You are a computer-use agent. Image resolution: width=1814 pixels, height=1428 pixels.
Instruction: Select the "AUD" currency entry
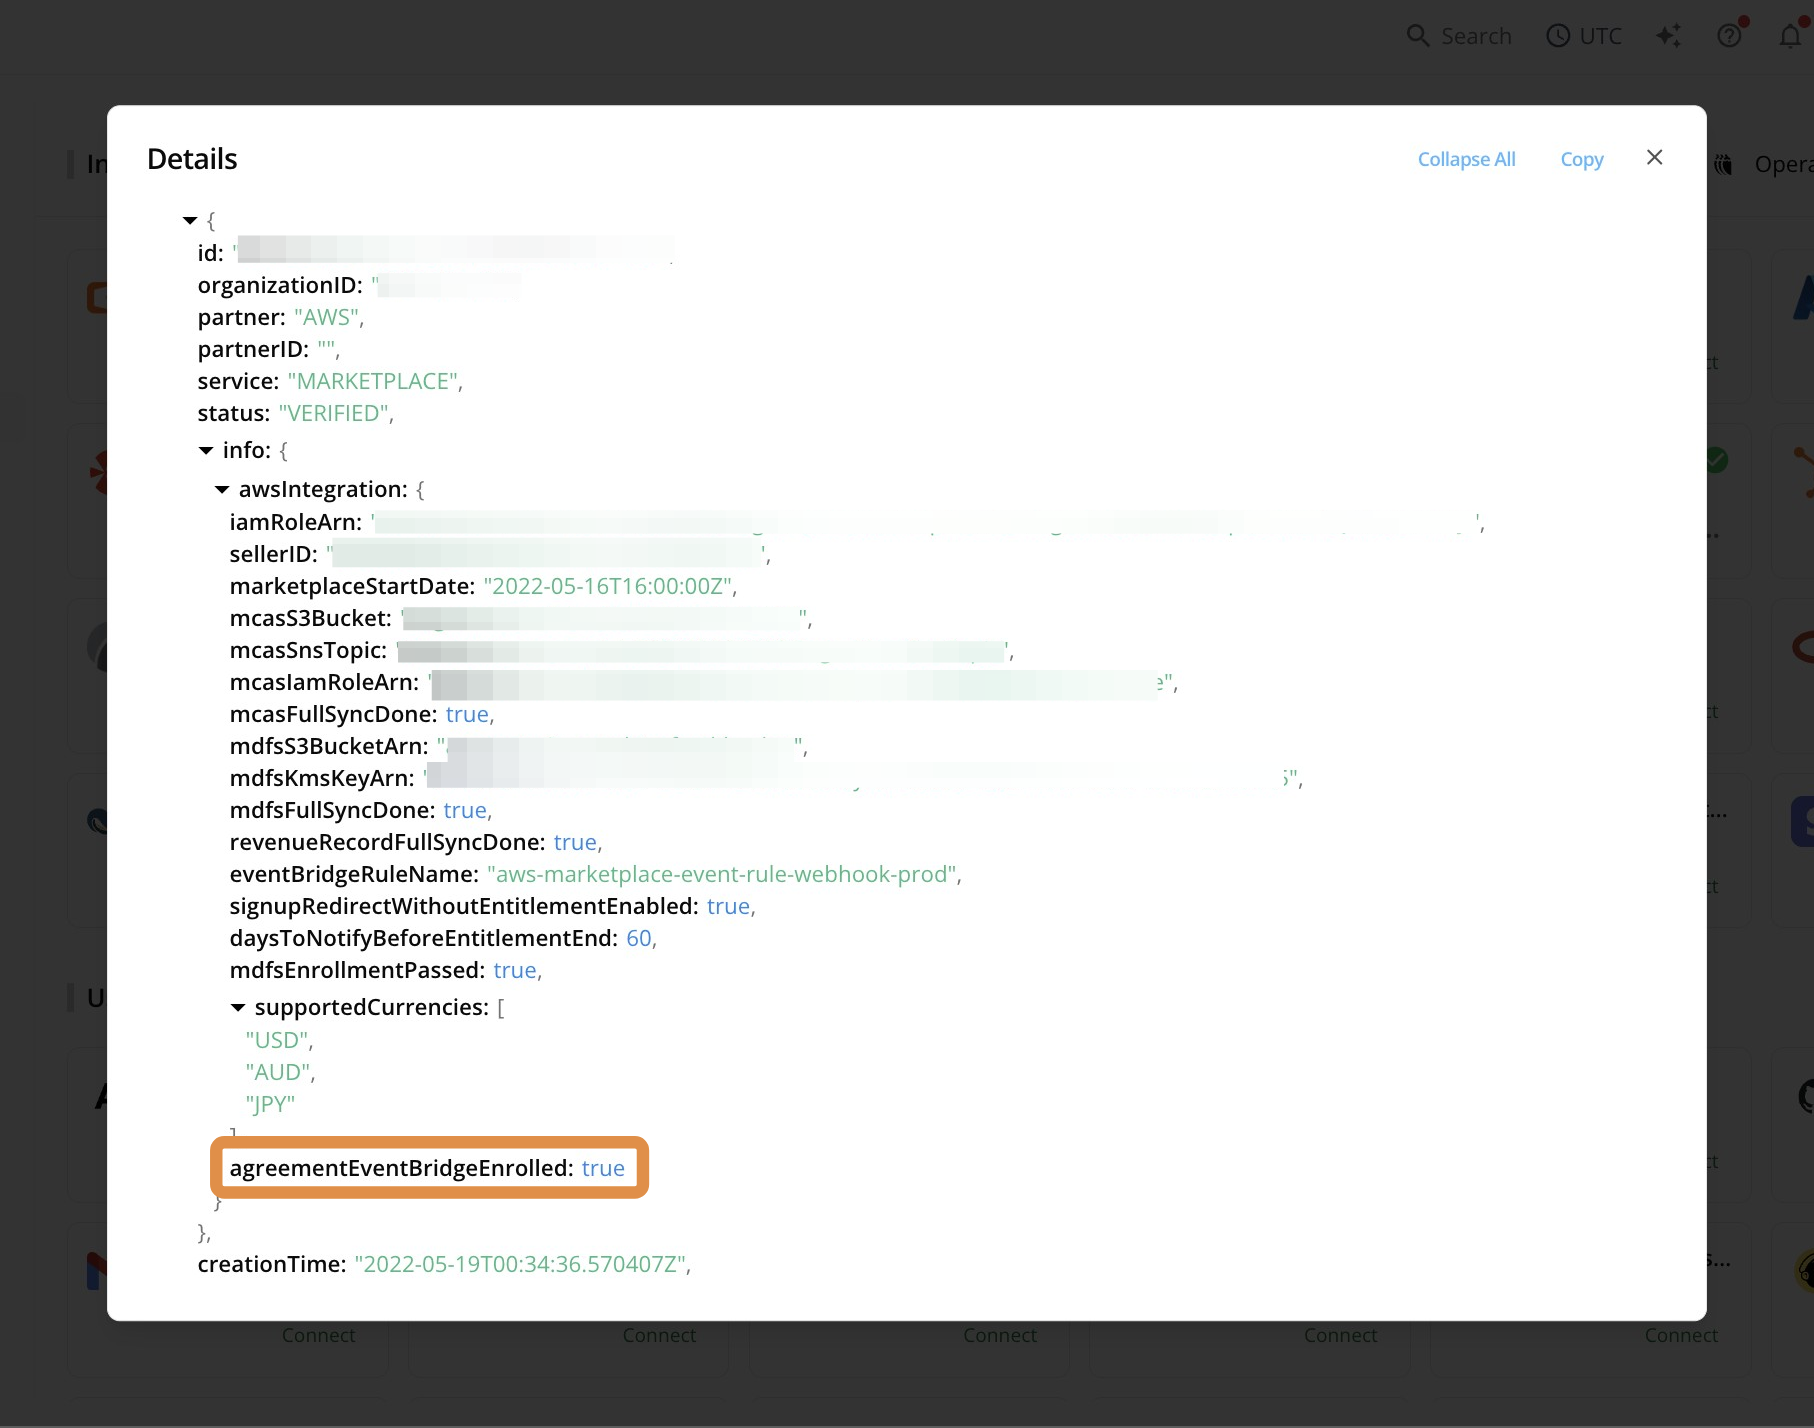point(277,1073)
